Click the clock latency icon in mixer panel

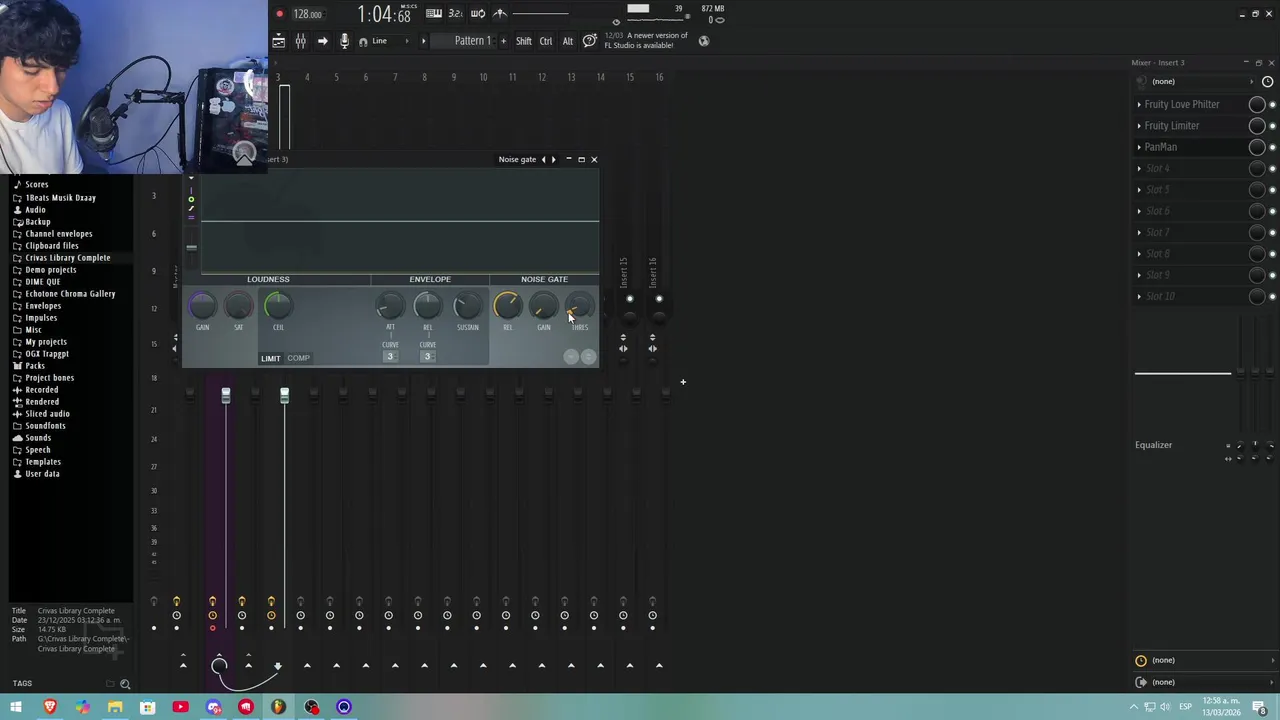pyautogui.click(x=1268, y=81)
